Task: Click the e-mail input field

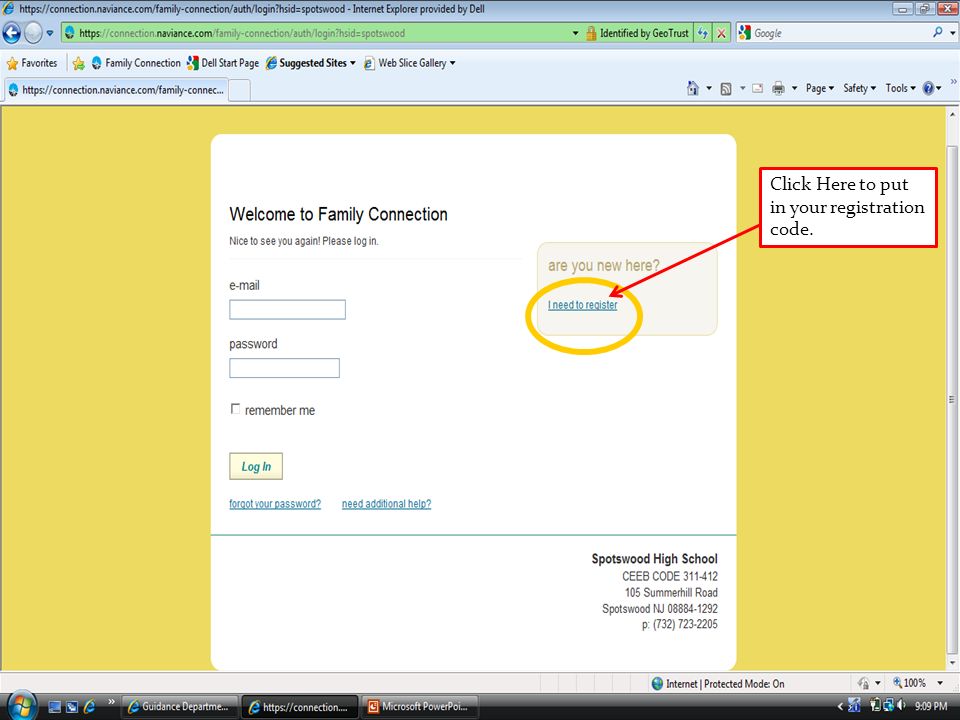Action: coord(287,310)
